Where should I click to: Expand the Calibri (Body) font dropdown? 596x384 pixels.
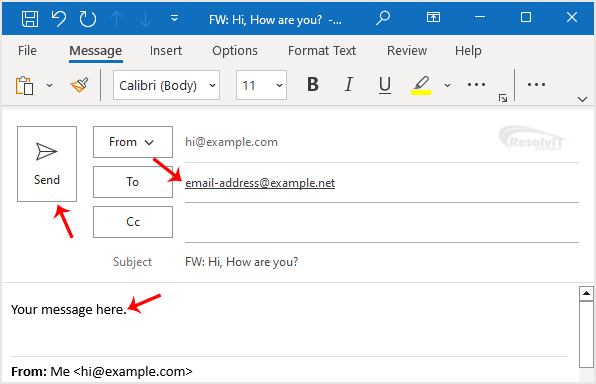click(x=166, y=85)
